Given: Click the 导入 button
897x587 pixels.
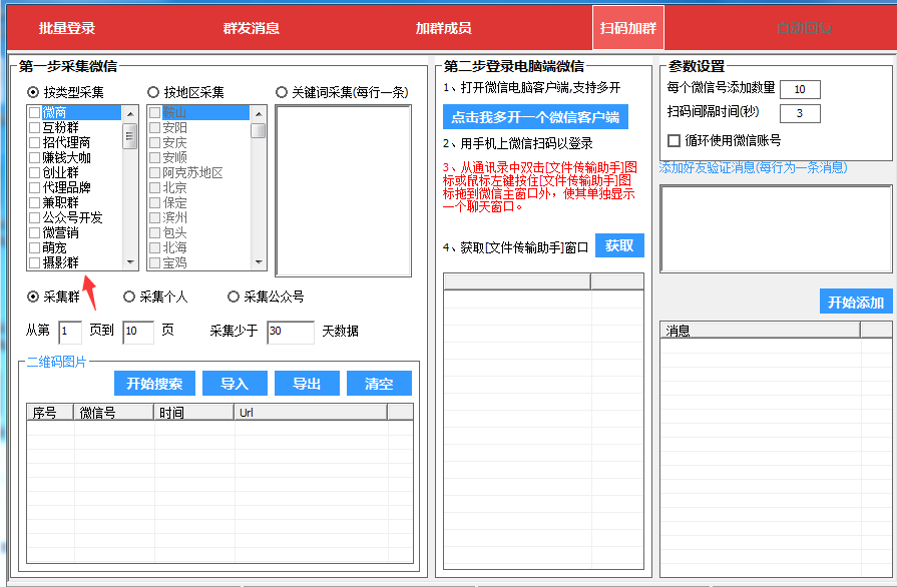Looking at the screenshot, I should [x=233, y=382].
